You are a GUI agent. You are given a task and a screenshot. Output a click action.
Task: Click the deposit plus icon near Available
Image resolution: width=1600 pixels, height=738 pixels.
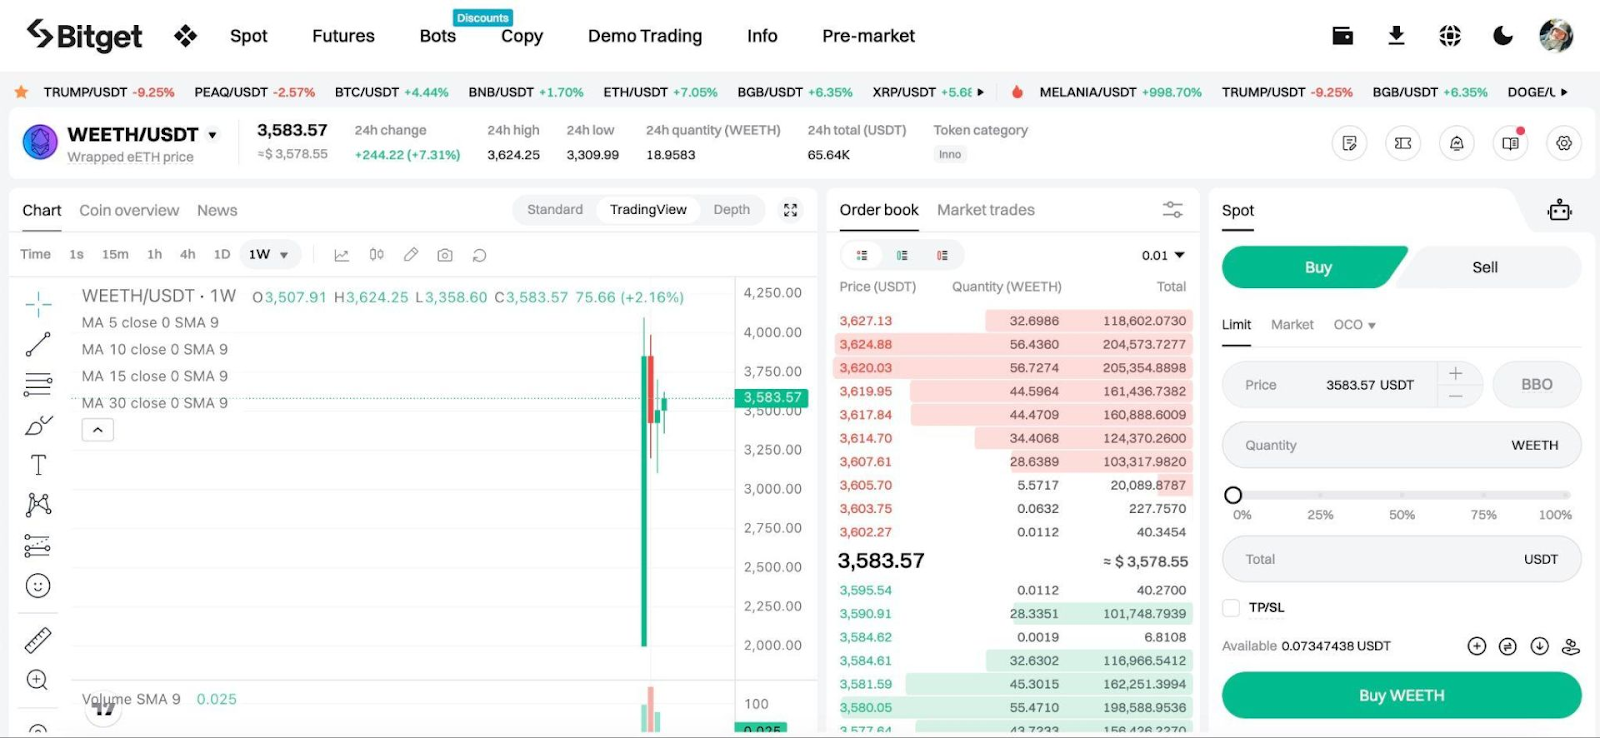pos(1477,646)
